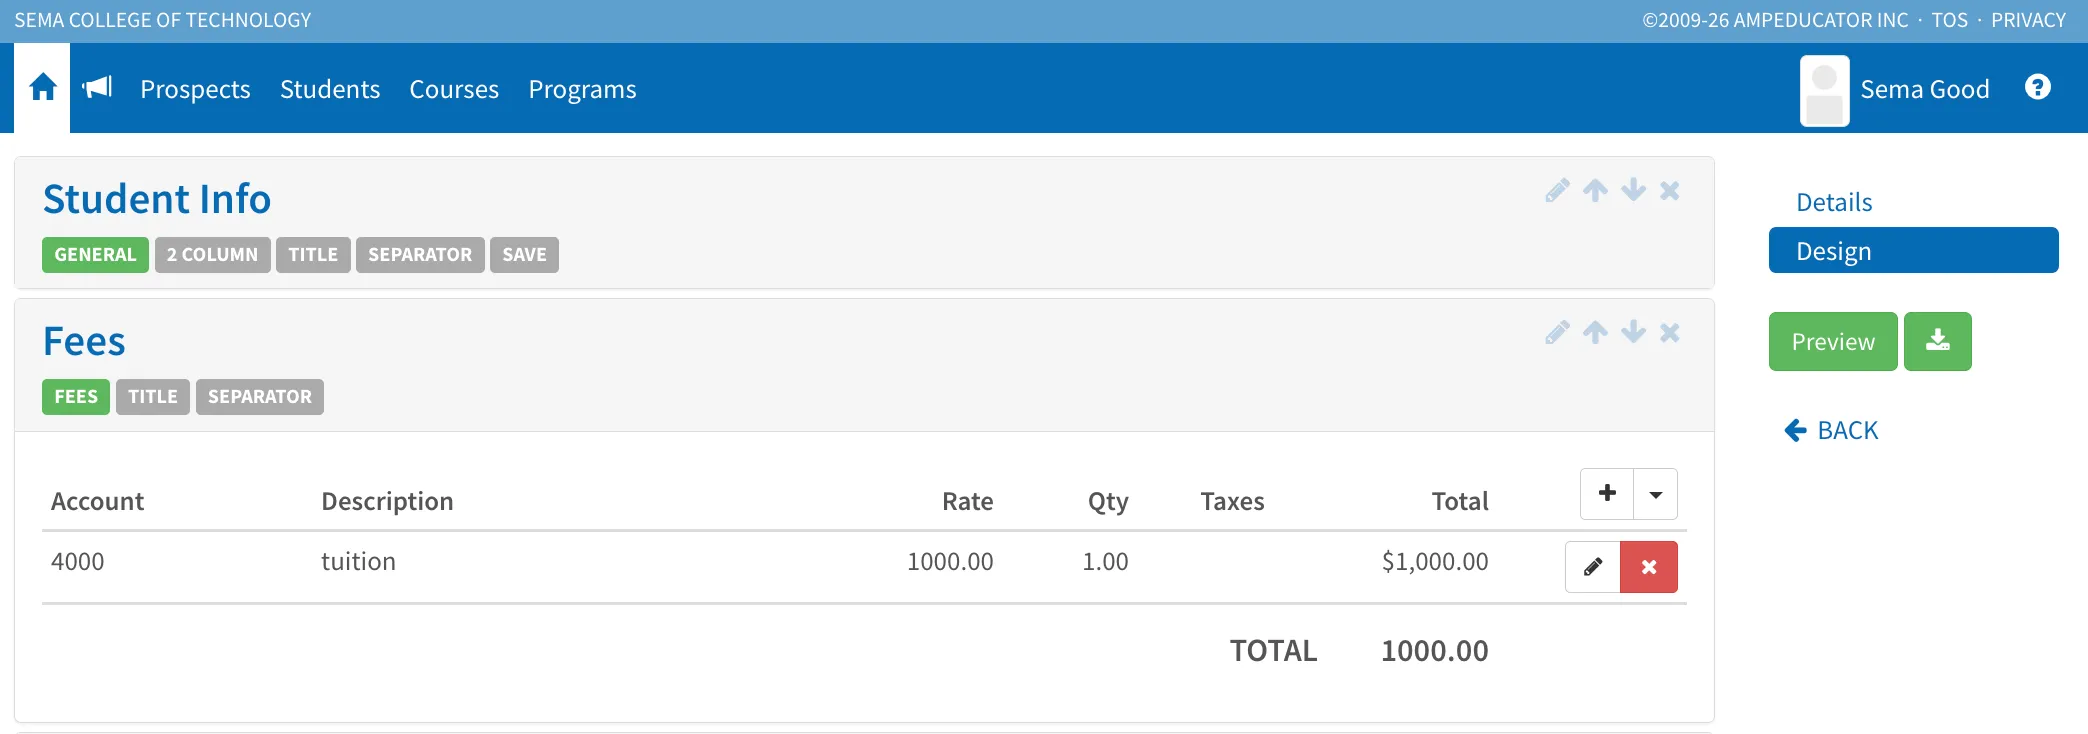Toggle the SEPARATOR tag in Fees

(x=260, y=397)
